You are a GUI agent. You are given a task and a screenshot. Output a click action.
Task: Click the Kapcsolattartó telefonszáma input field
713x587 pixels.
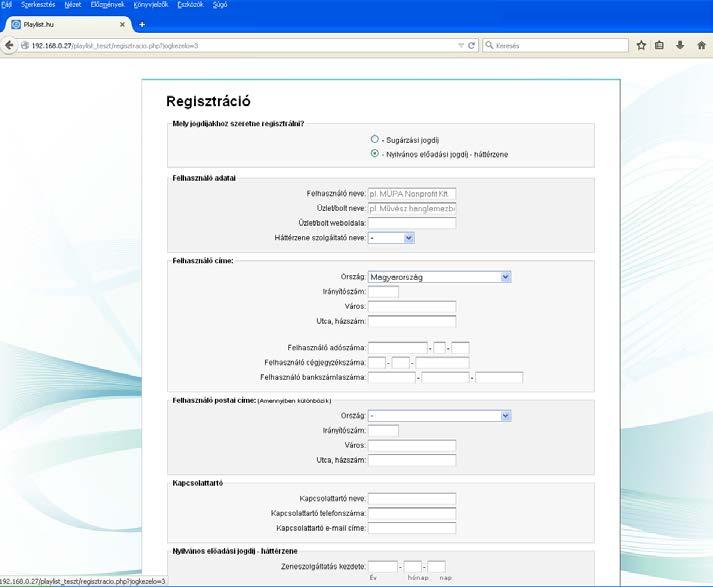[412, 513]
